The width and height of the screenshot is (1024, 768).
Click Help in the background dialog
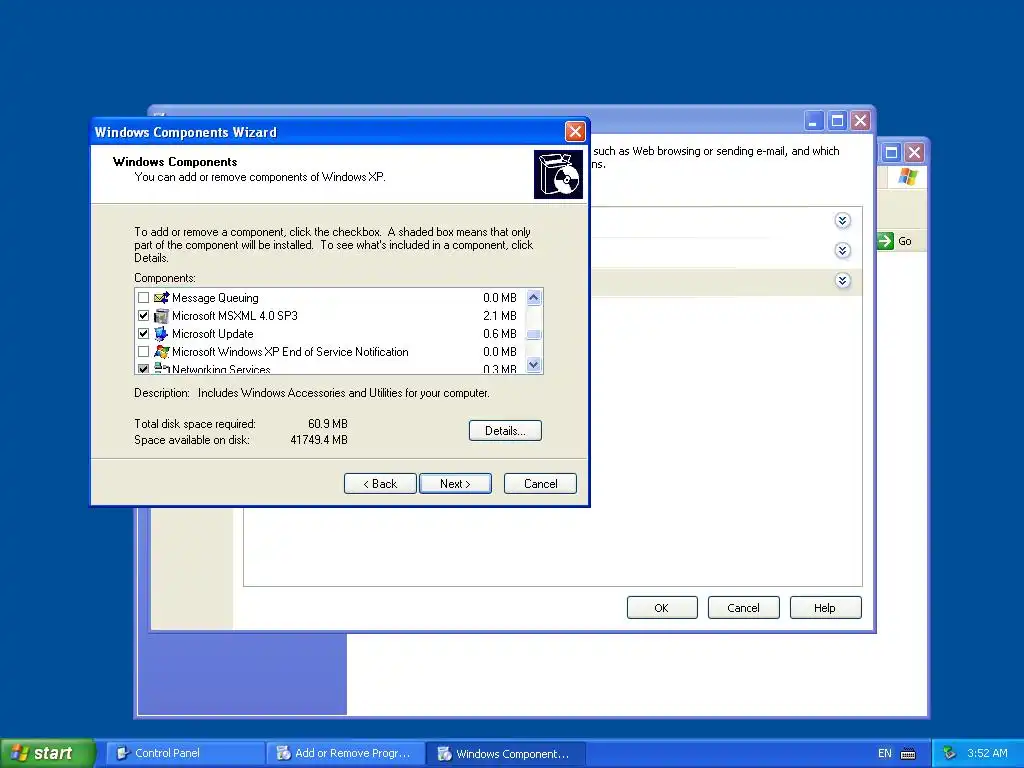[x=825, y=608]
